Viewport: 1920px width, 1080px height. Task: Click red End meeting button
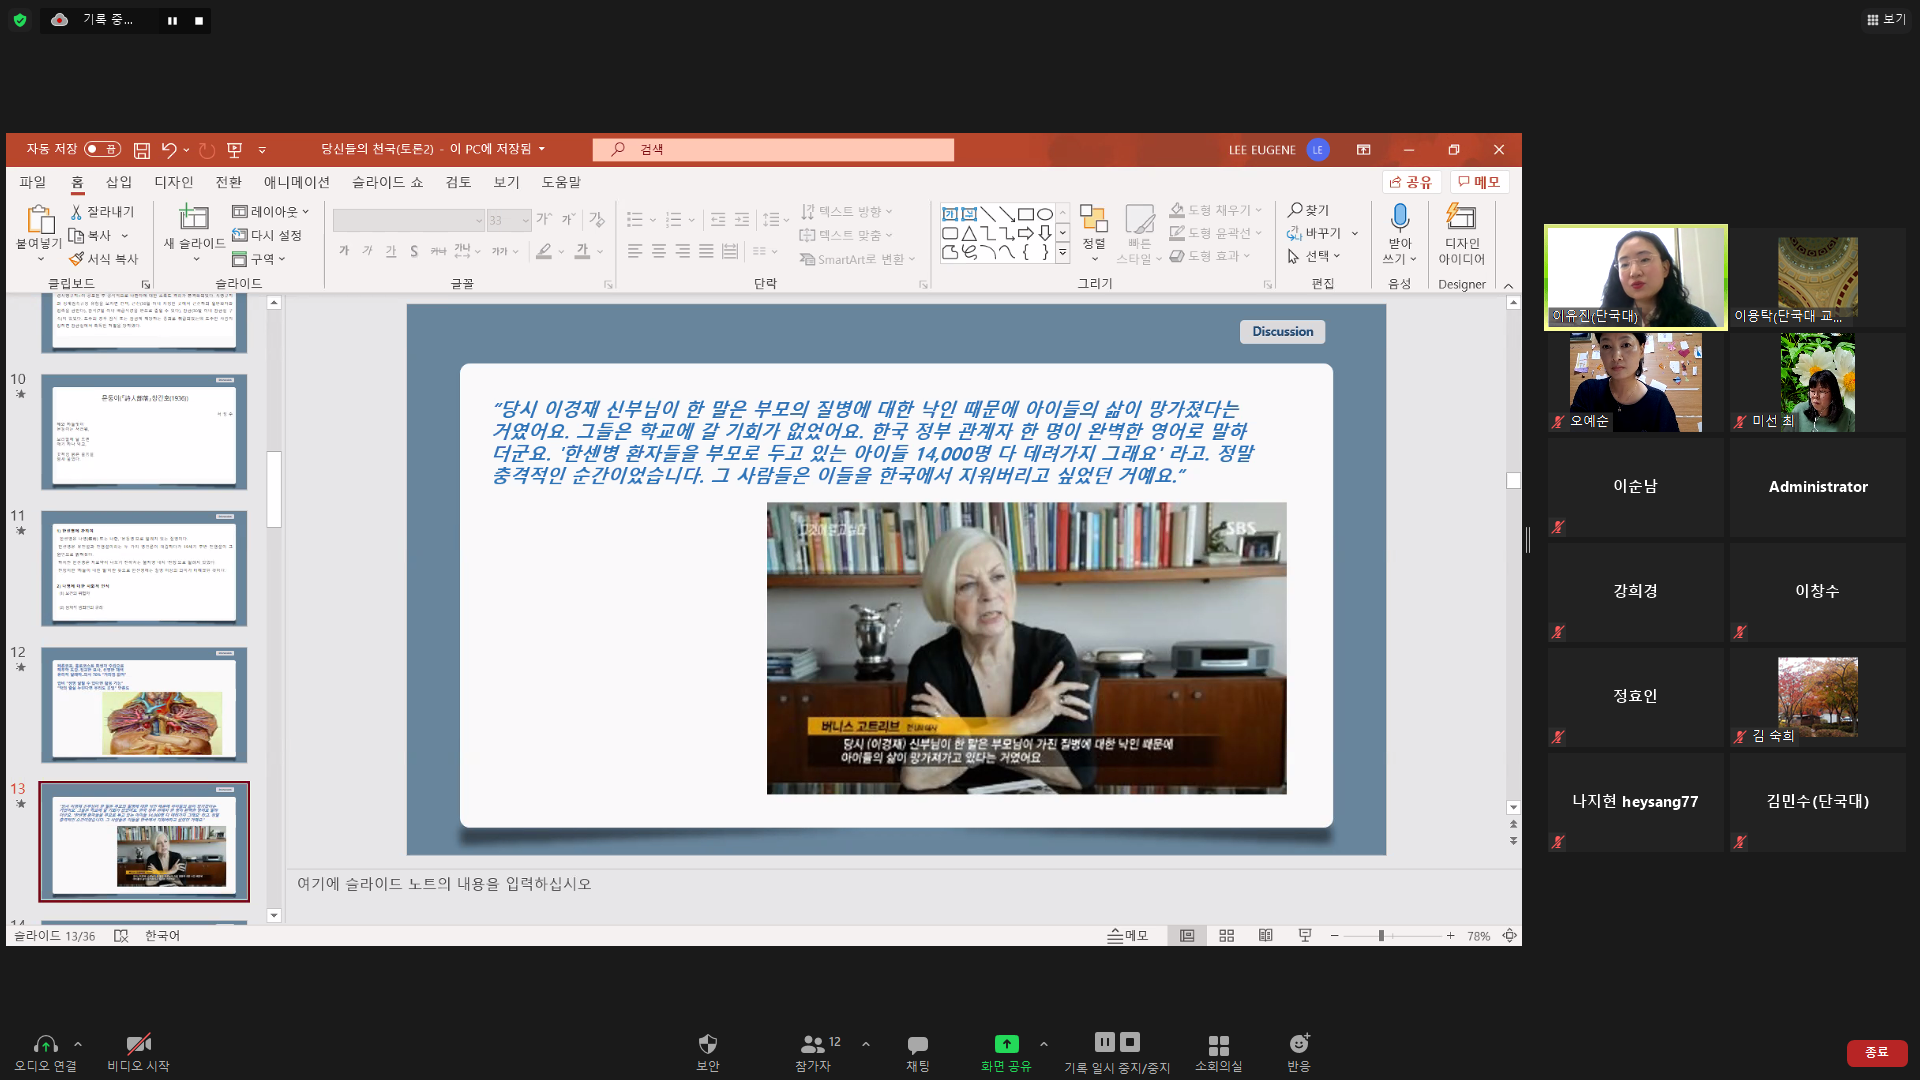(x=1876, y=1052)
